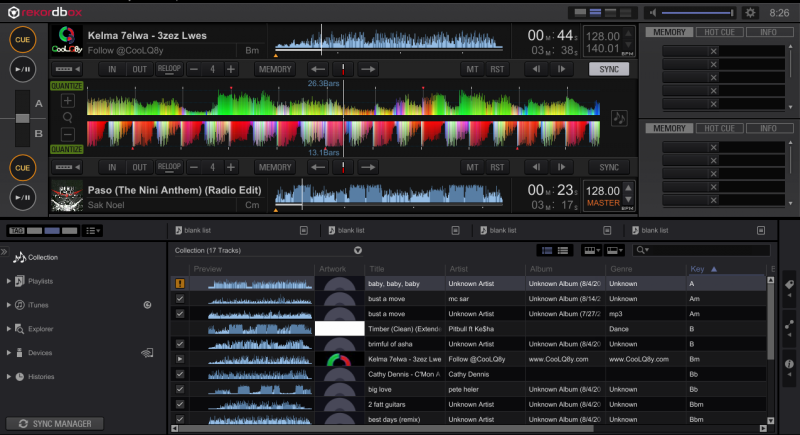Halve the loop length on deck A
800x435 pixels.
(193, 69)
